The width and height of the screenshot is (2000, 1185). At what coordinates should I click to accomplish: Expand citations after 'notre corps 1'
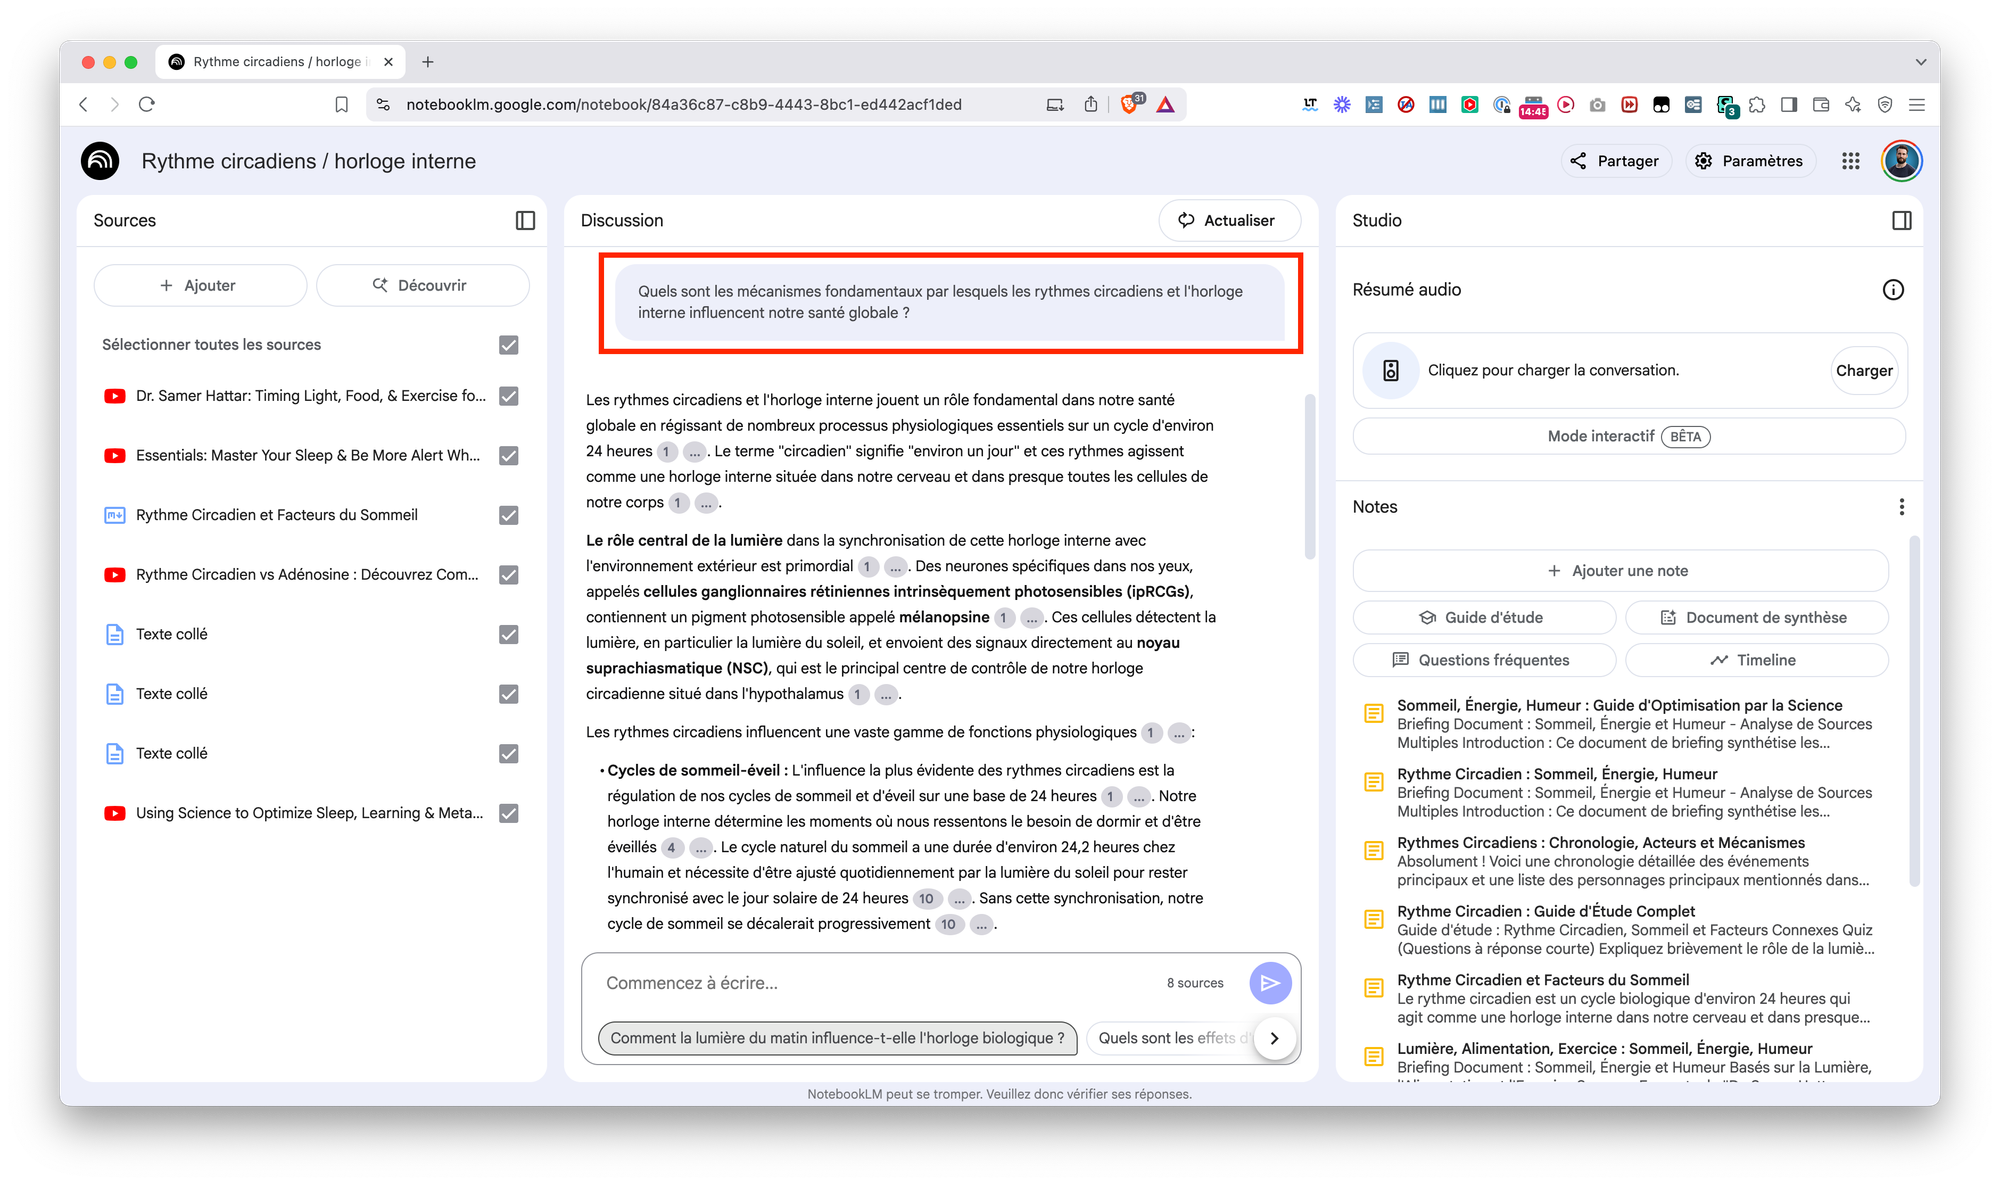coord(706,503)
